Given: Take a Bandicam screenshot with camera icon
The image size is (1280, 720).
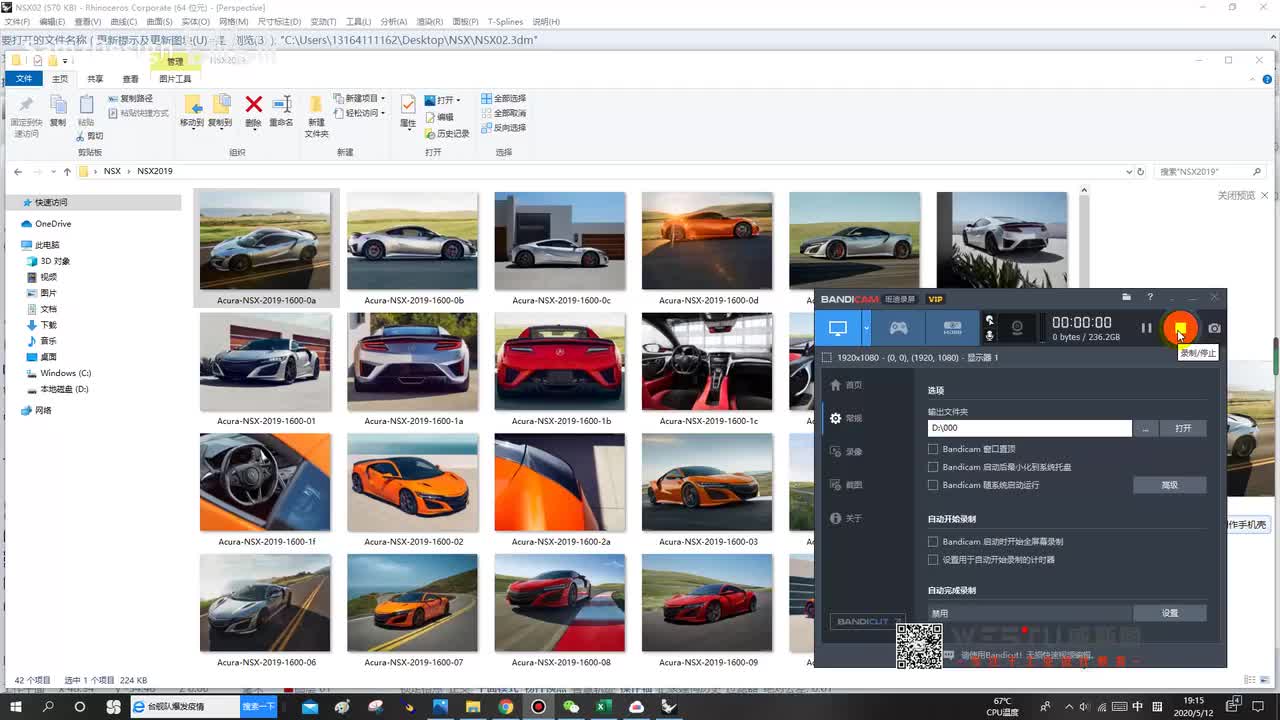Looking at the screenshot, I should coord(1214,328).
